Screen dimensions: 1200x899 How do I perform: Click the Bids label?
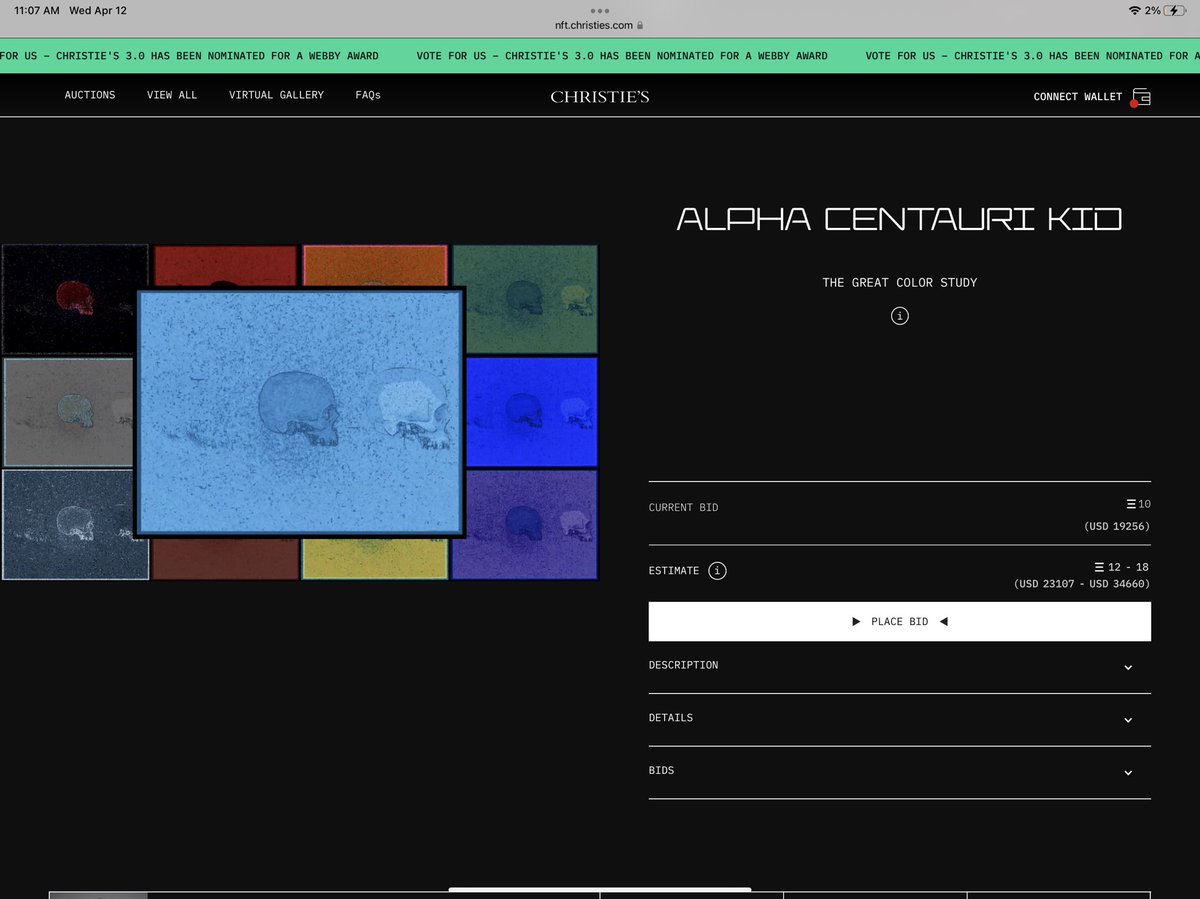click(x=661, y=771)
